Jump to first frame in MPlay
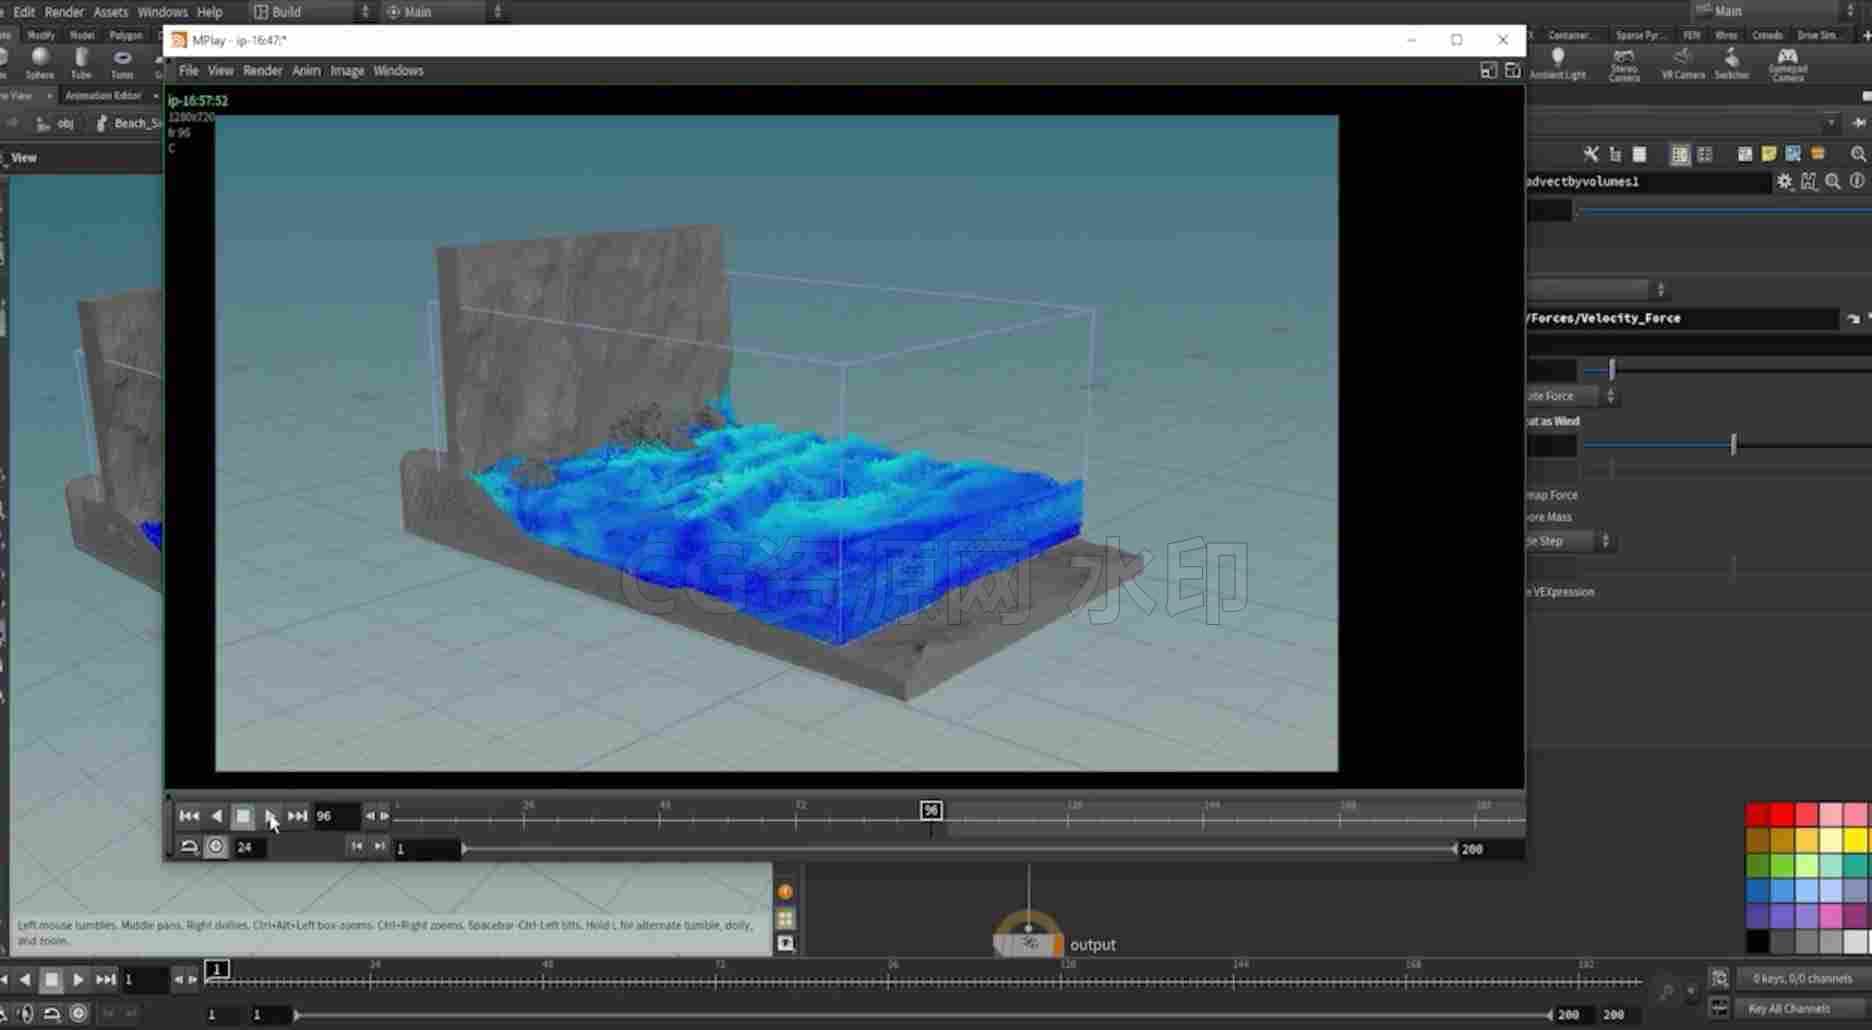Image resolution: width=1872 pixels, height=1030 pixels. [x=189, y=816]
